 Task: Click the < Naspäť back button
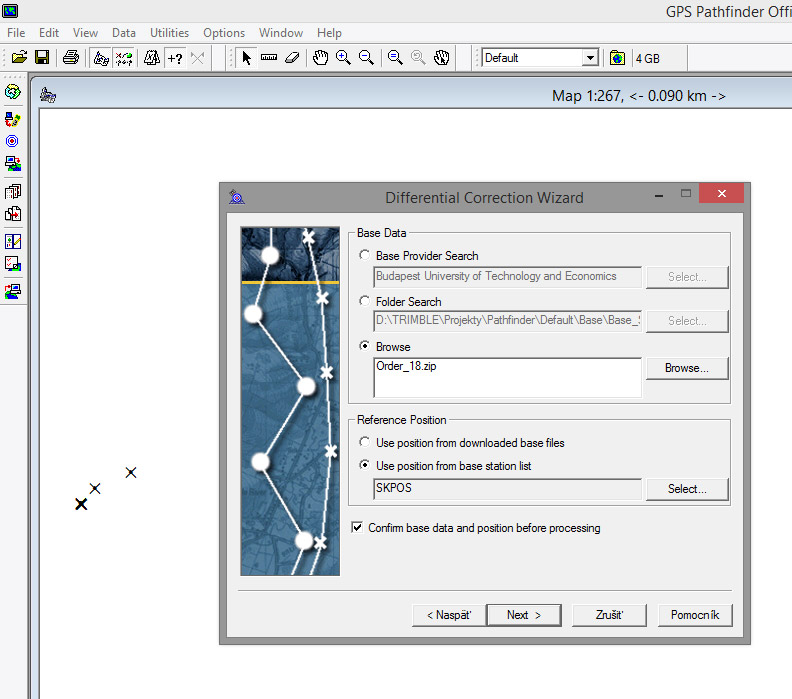(449, 615)
